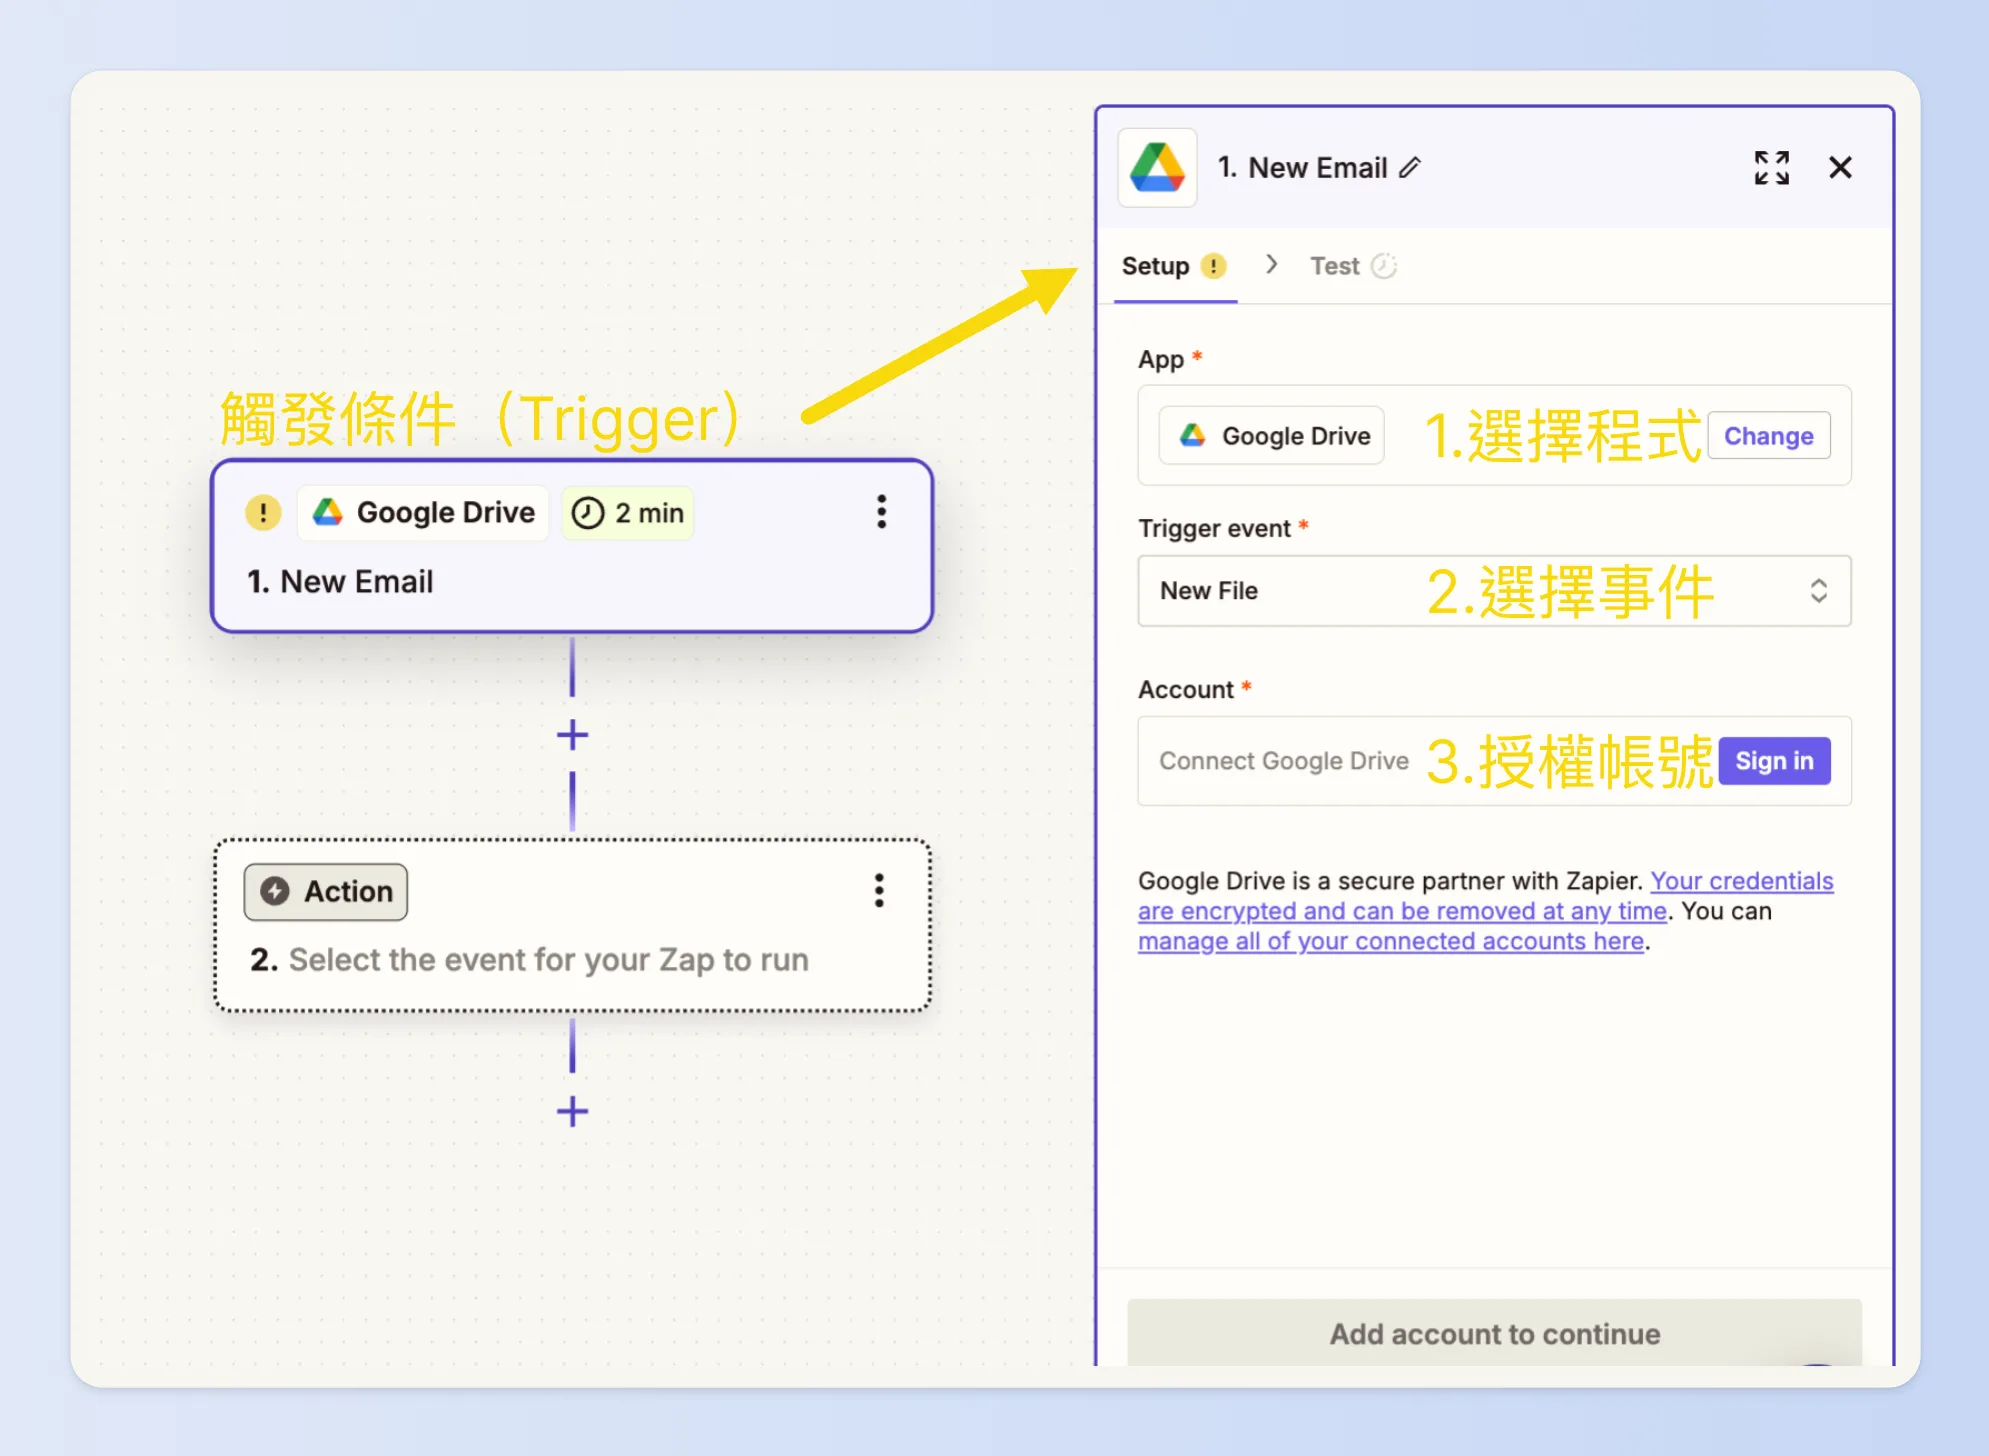Select the event for your Zap step

click(572, 926)
